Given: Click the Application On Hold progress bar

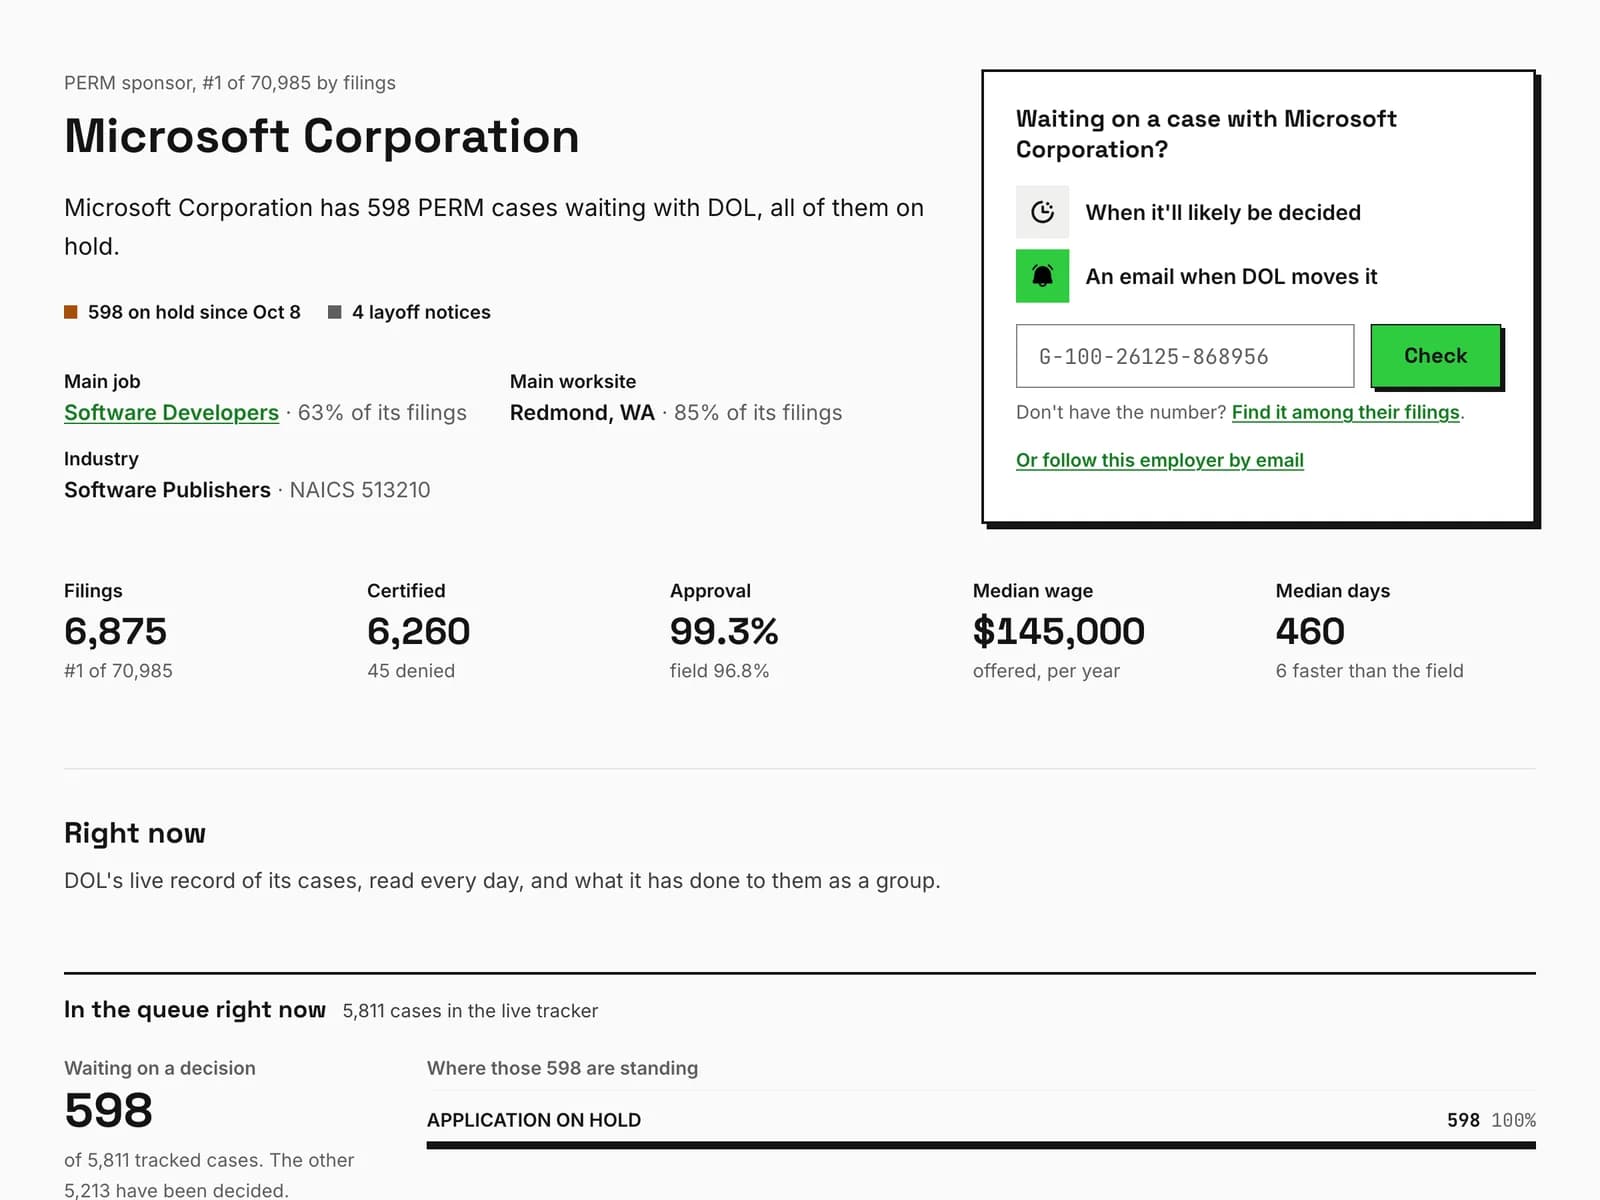Looking at the screenshot, I should [981, 1145].
